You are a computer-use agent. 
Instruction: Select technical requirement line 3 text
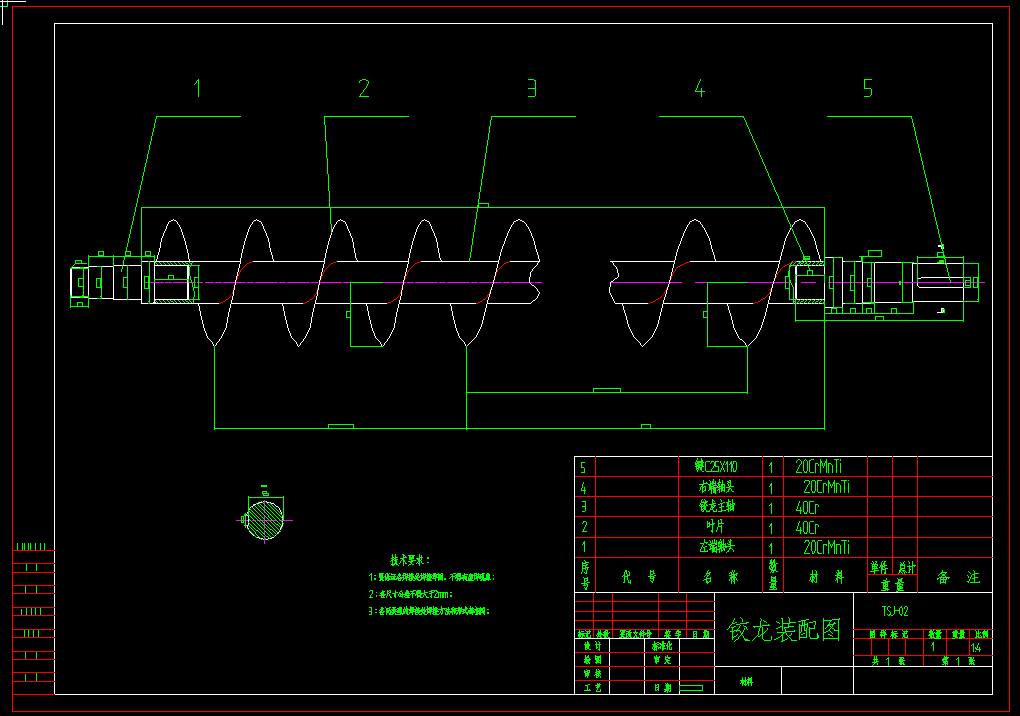click(x=429, y=611)
